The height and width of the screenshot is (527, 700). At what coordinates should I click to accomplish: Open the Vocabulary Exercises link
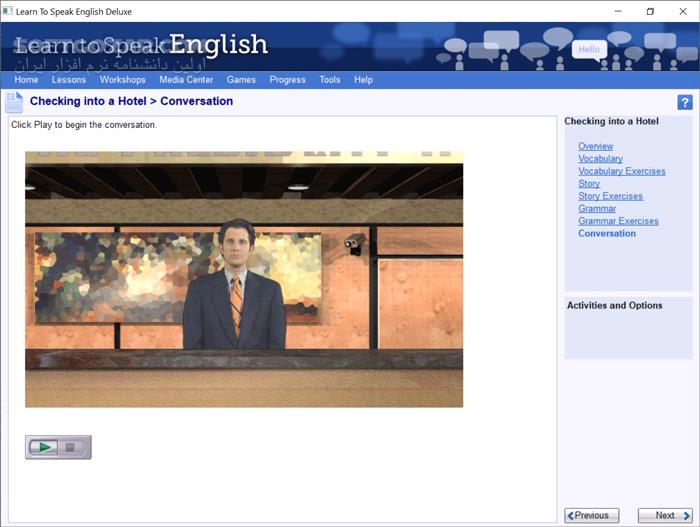(621, 171)
